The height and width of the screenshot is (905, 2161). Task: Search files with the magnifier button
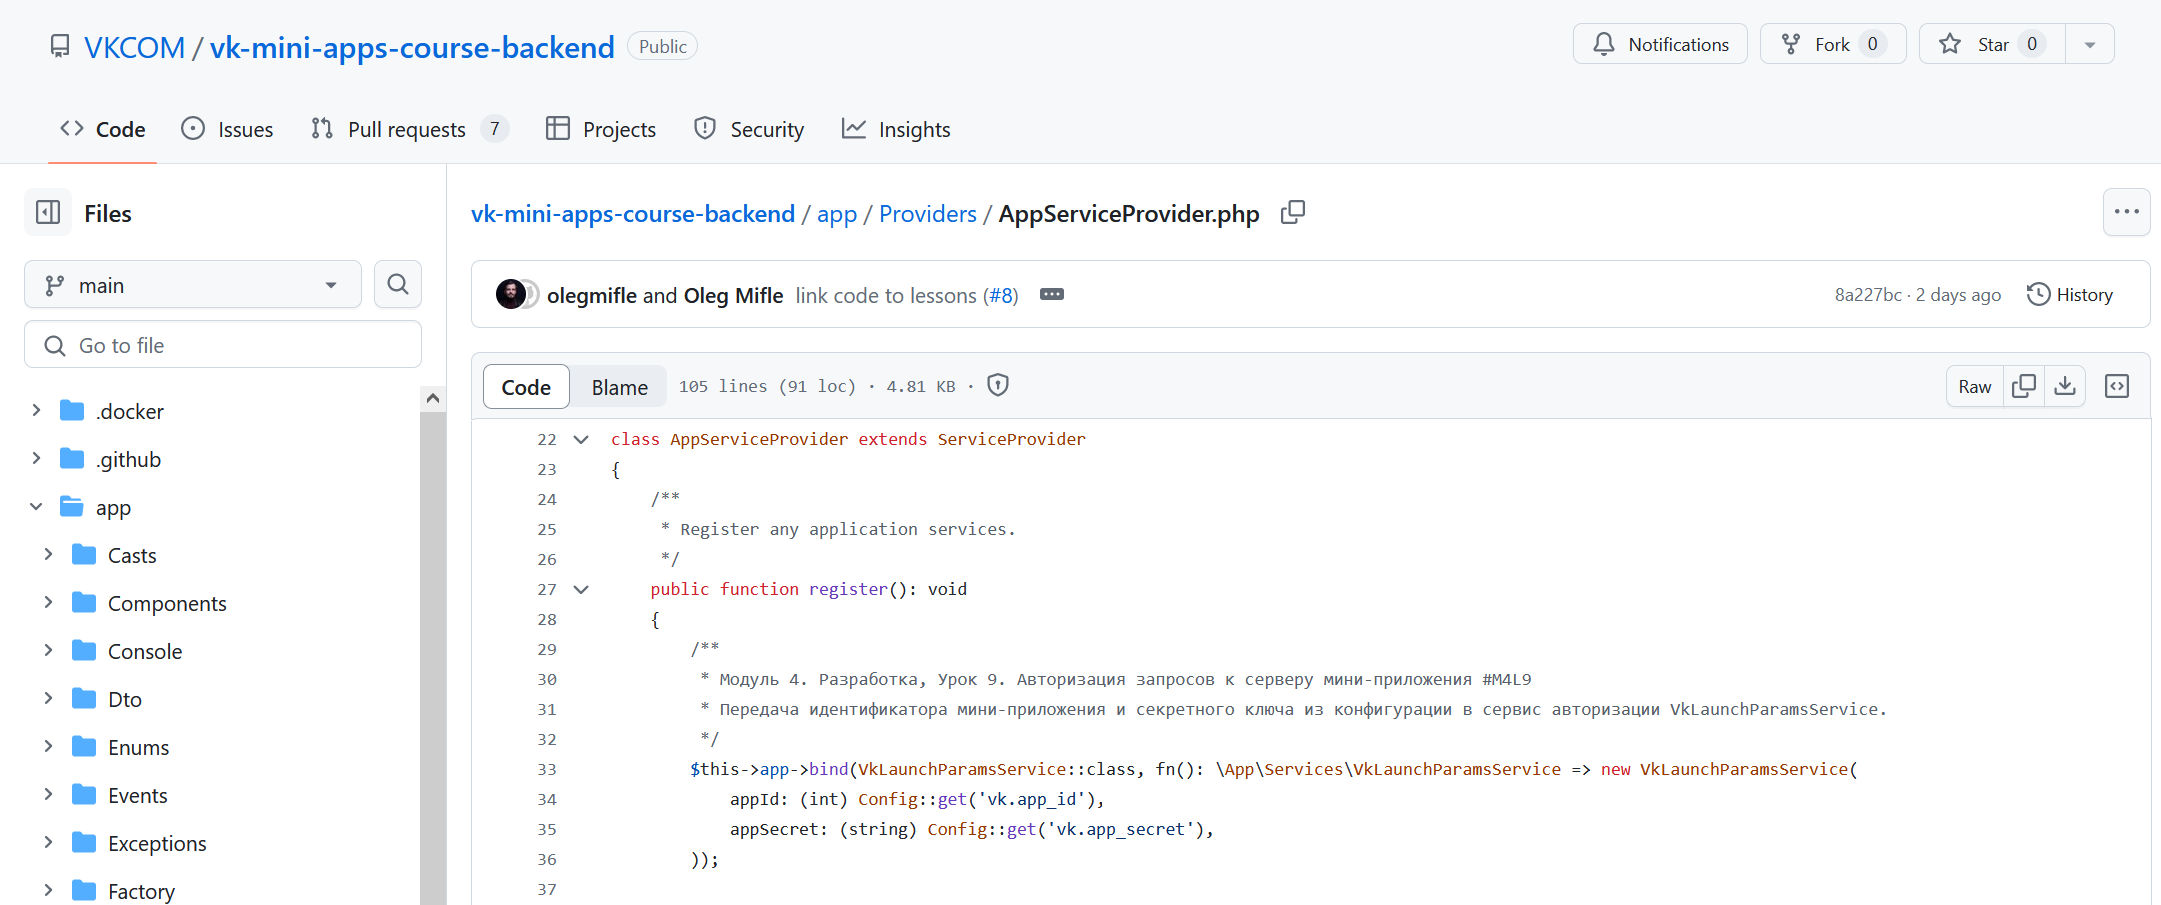397,285
